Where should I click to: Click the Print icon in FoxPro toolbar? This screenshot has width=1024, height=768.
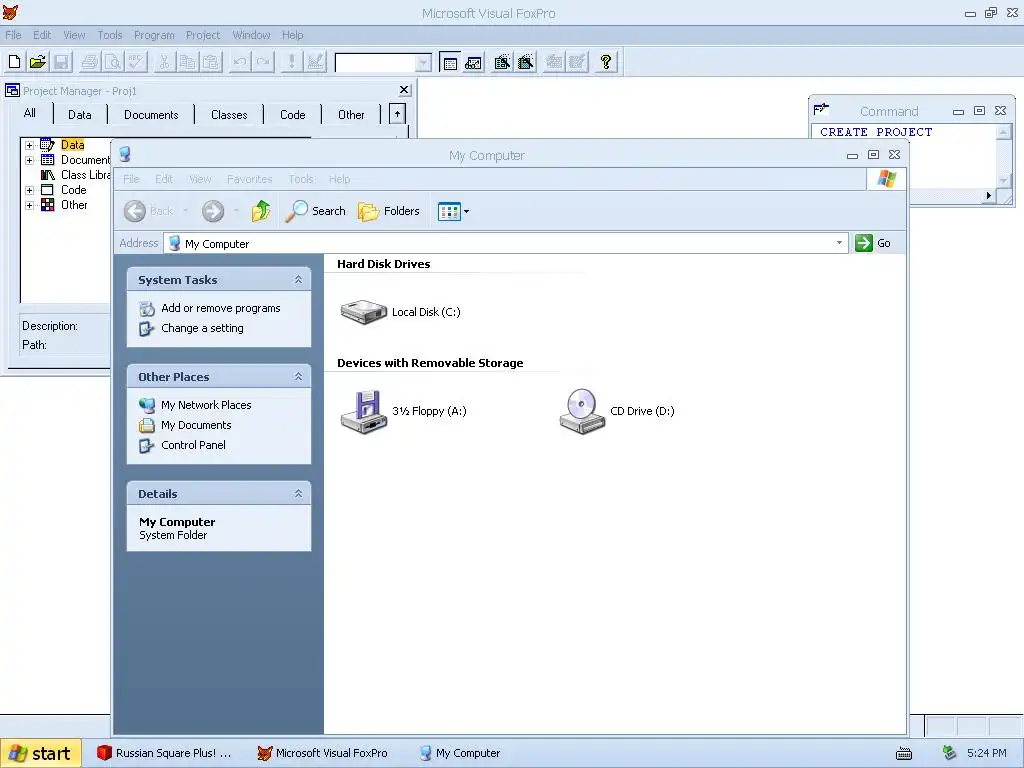point(89,62)
